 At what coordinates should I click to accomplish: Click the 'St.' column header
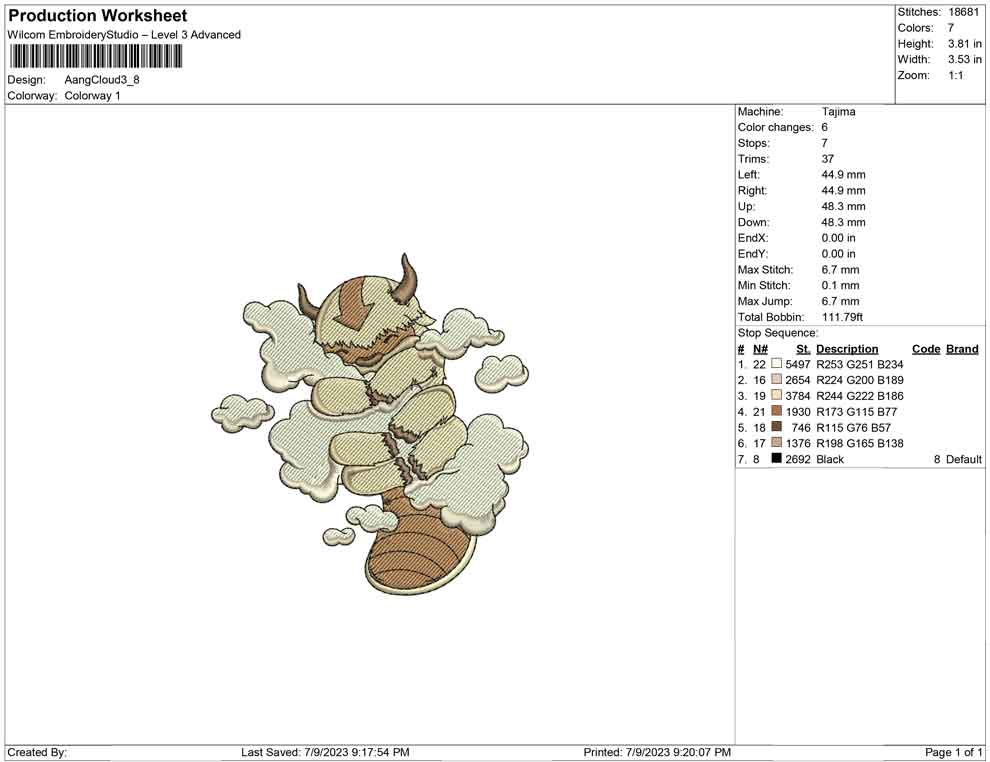[x=802, y=349]
